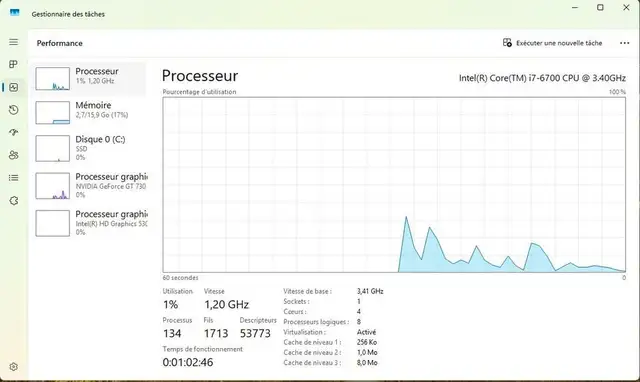Open the Settings gear icon
This screenshot has width=640, height=382.
pos(13,366)
